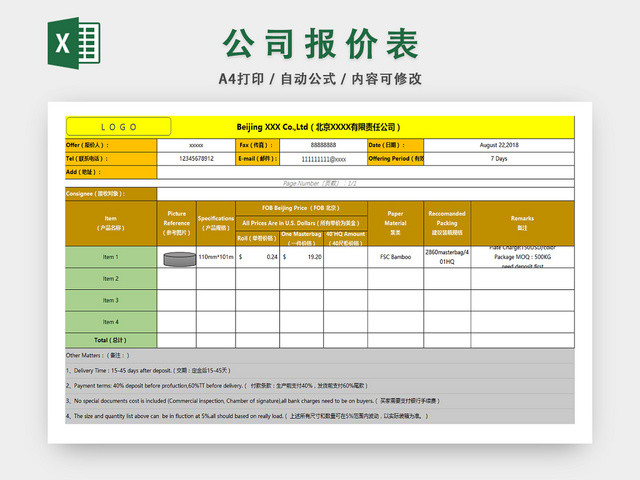The height and width of the screenshot is (480, 640).
Task: Click the email value 111111111@xxxx
Action: (323, 159)
